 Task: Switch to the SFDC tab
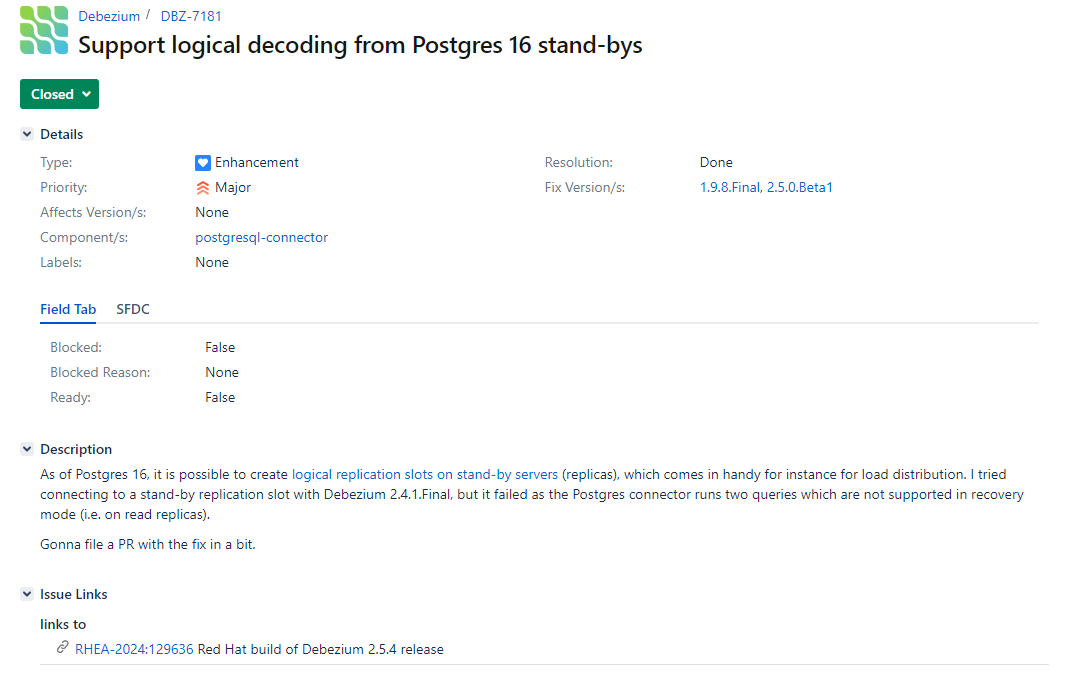[133, 310]
